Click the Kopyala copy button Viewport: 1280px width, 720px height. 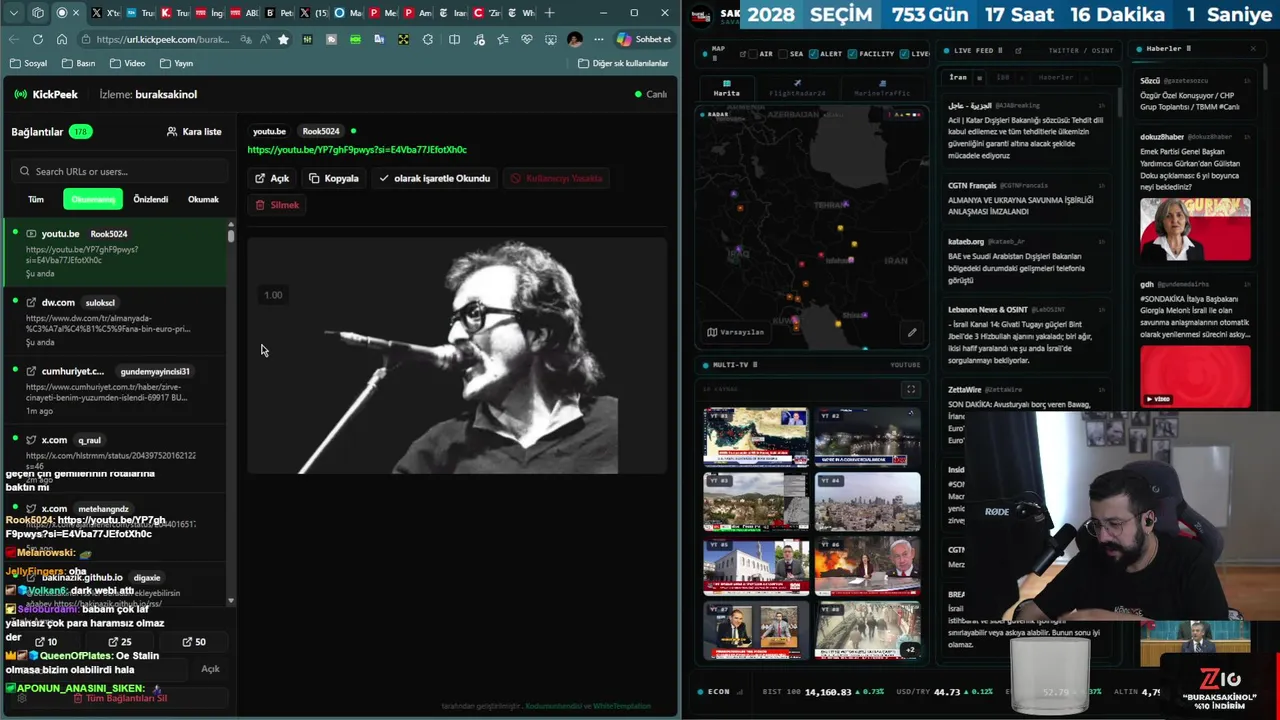[334, 178]
